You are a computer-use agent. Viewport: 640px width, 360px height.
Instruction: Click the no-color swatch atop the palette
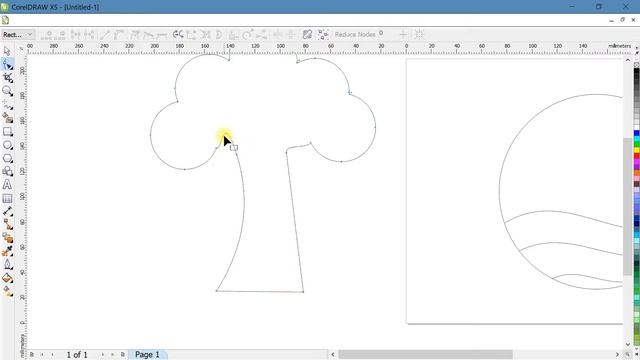tap(636, 64)
